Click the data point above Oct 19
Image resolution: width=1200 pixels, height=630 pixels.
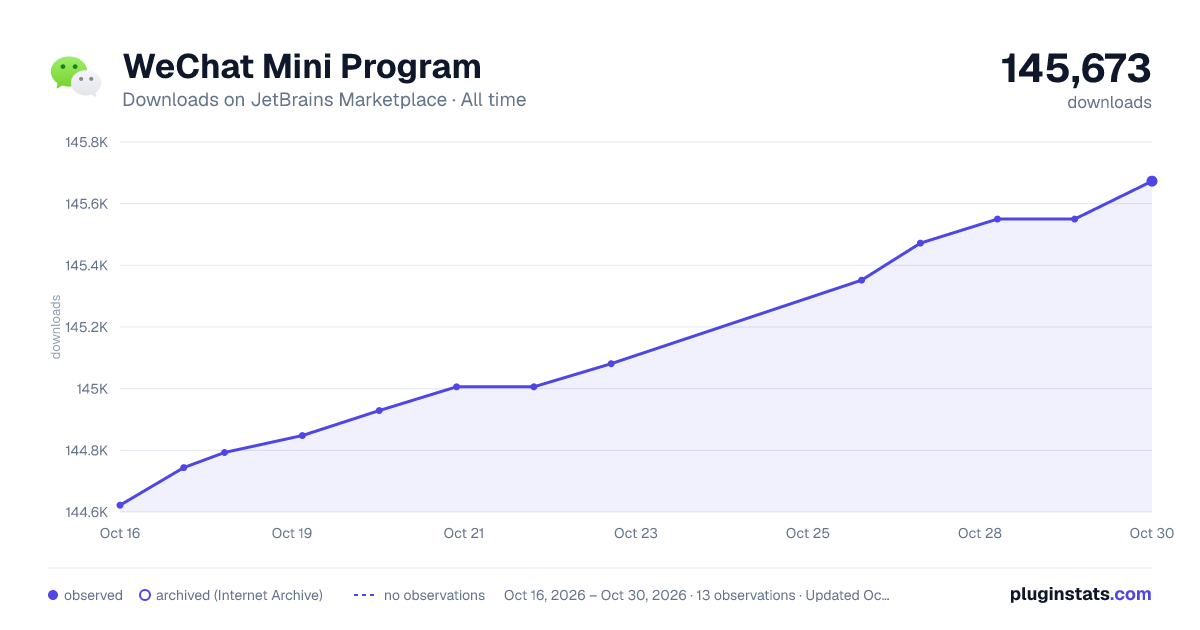pyautogui.click(x=302, y=435)
